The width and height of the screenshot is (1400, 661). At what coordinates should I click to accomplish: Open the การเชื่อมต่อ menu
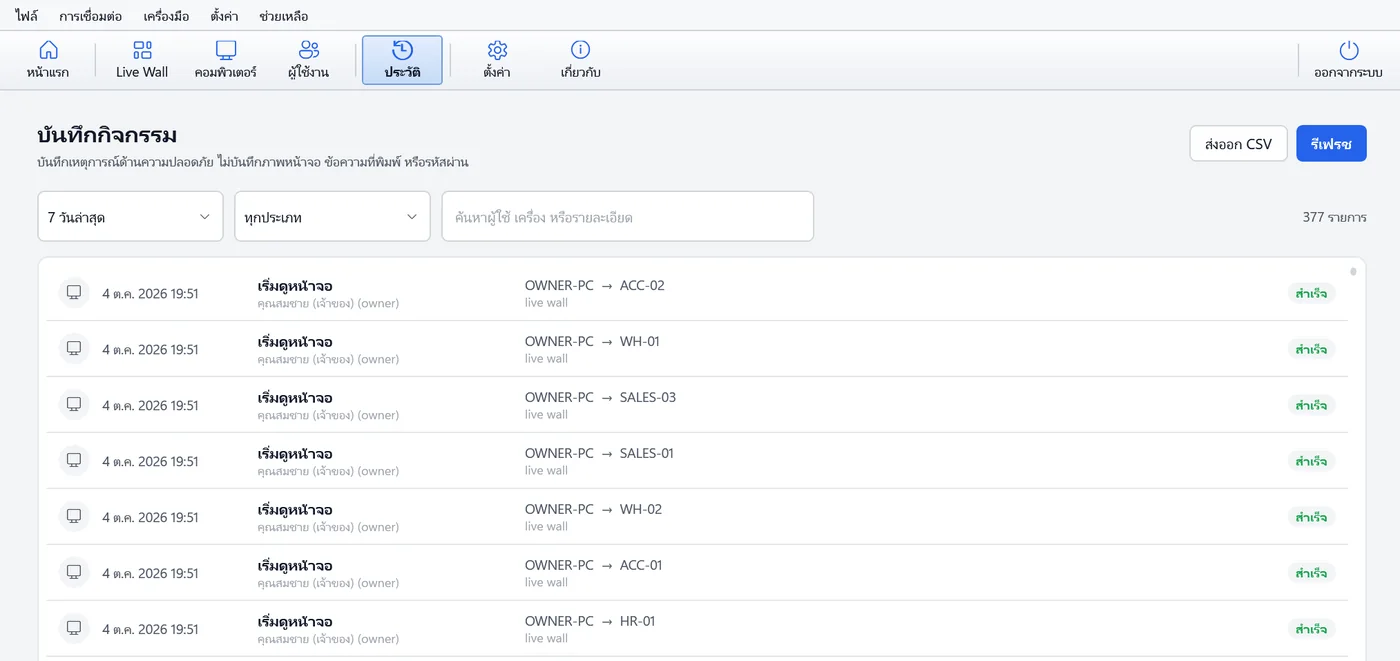[x=91, y=16]
